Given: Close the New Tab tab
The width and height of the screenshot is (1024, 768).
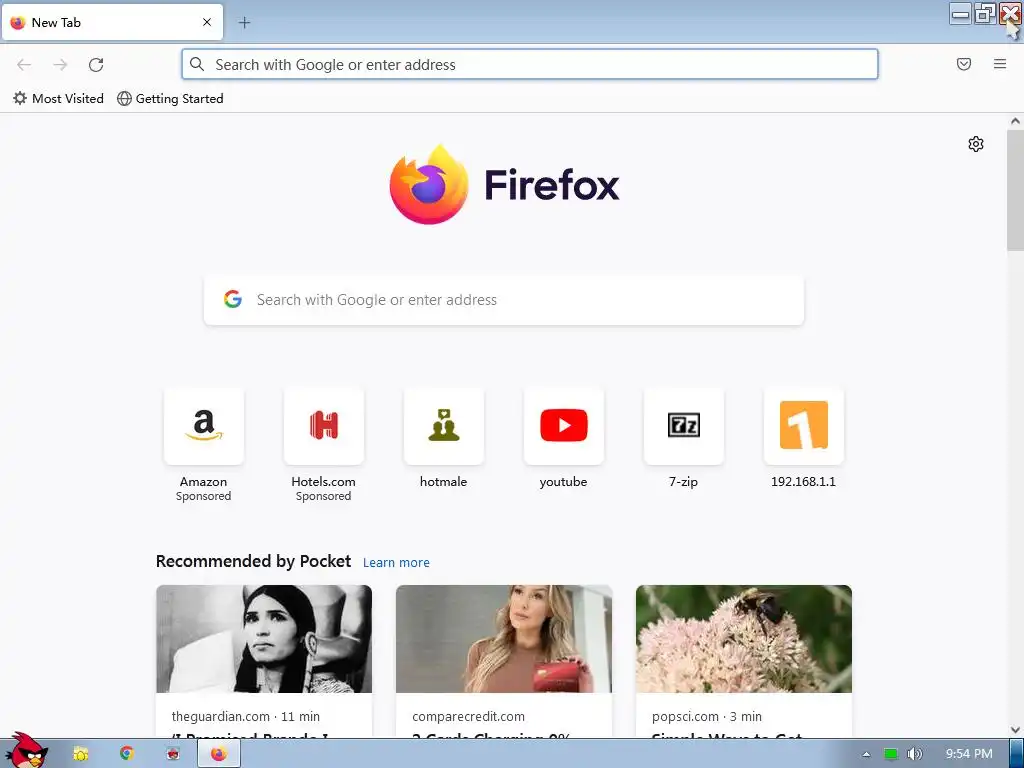Looking at the screenshot, I should [207, 22].
